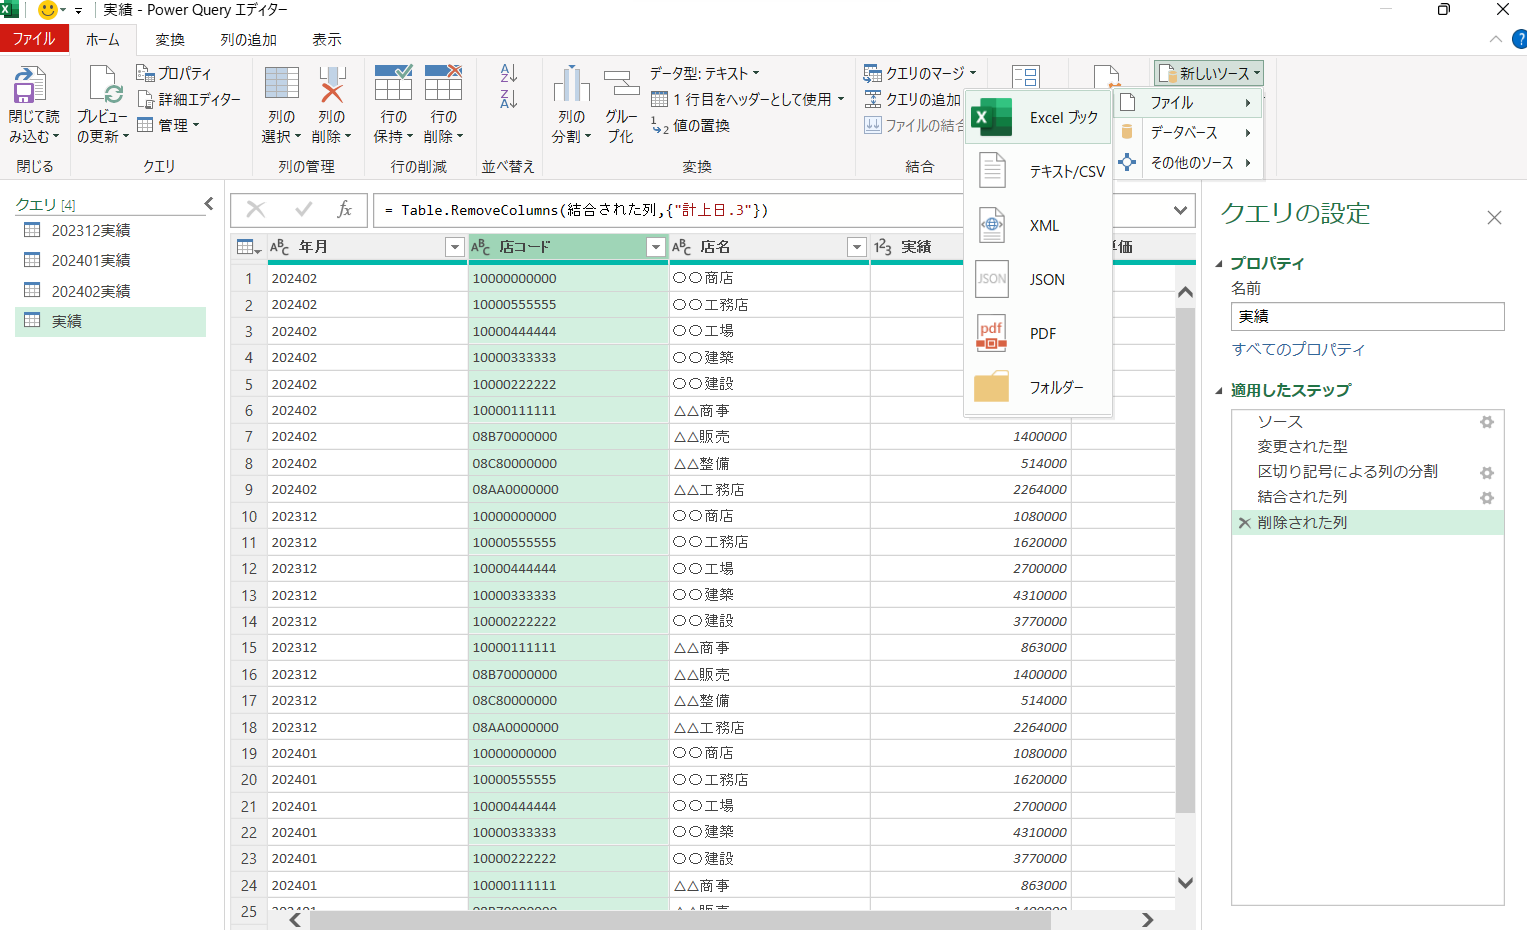Click Use First Row as Headers (1行目をヘッダーとして使用)
1527x930 pixels.
pyautogui.click(x=748, y=99)
